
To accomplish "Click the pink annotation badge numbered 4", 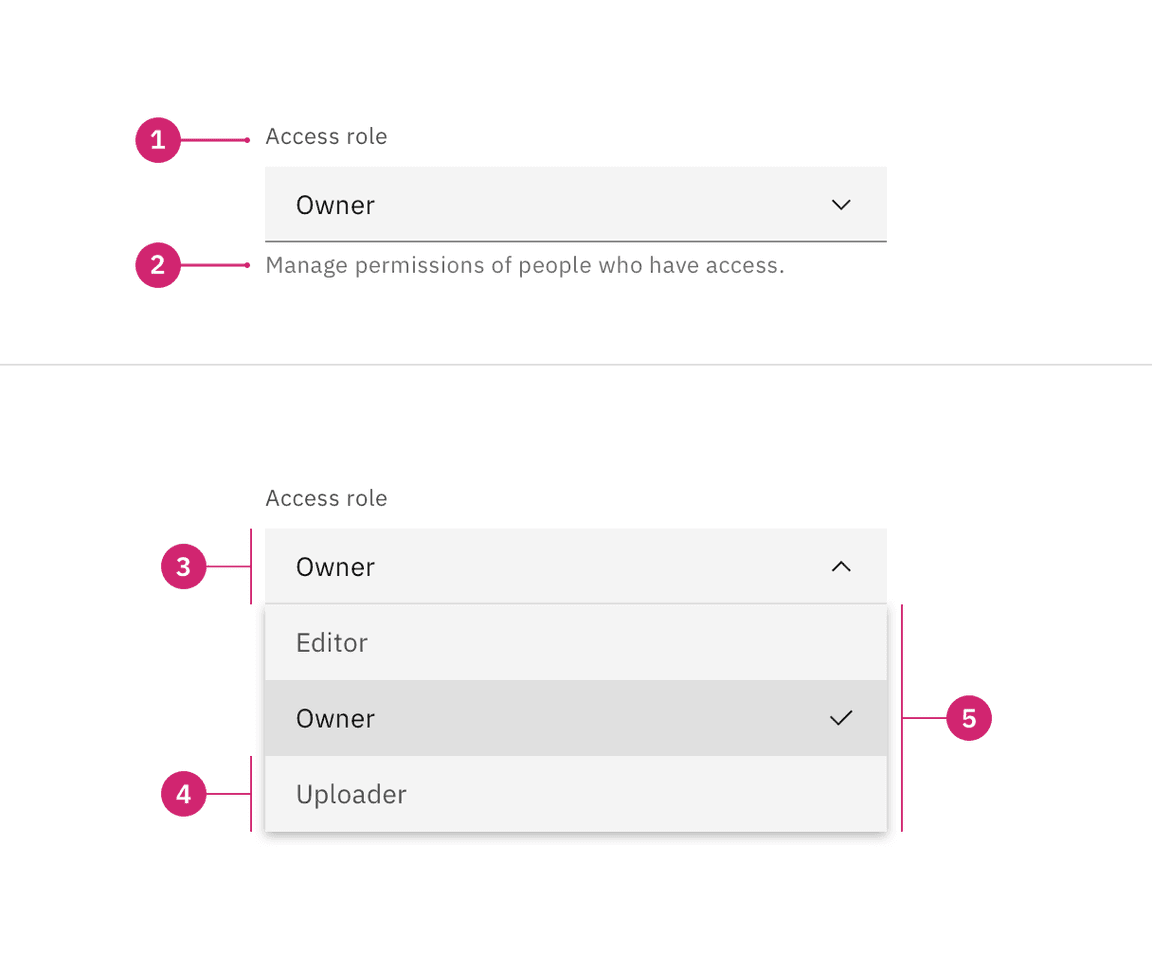I will 184,794.
